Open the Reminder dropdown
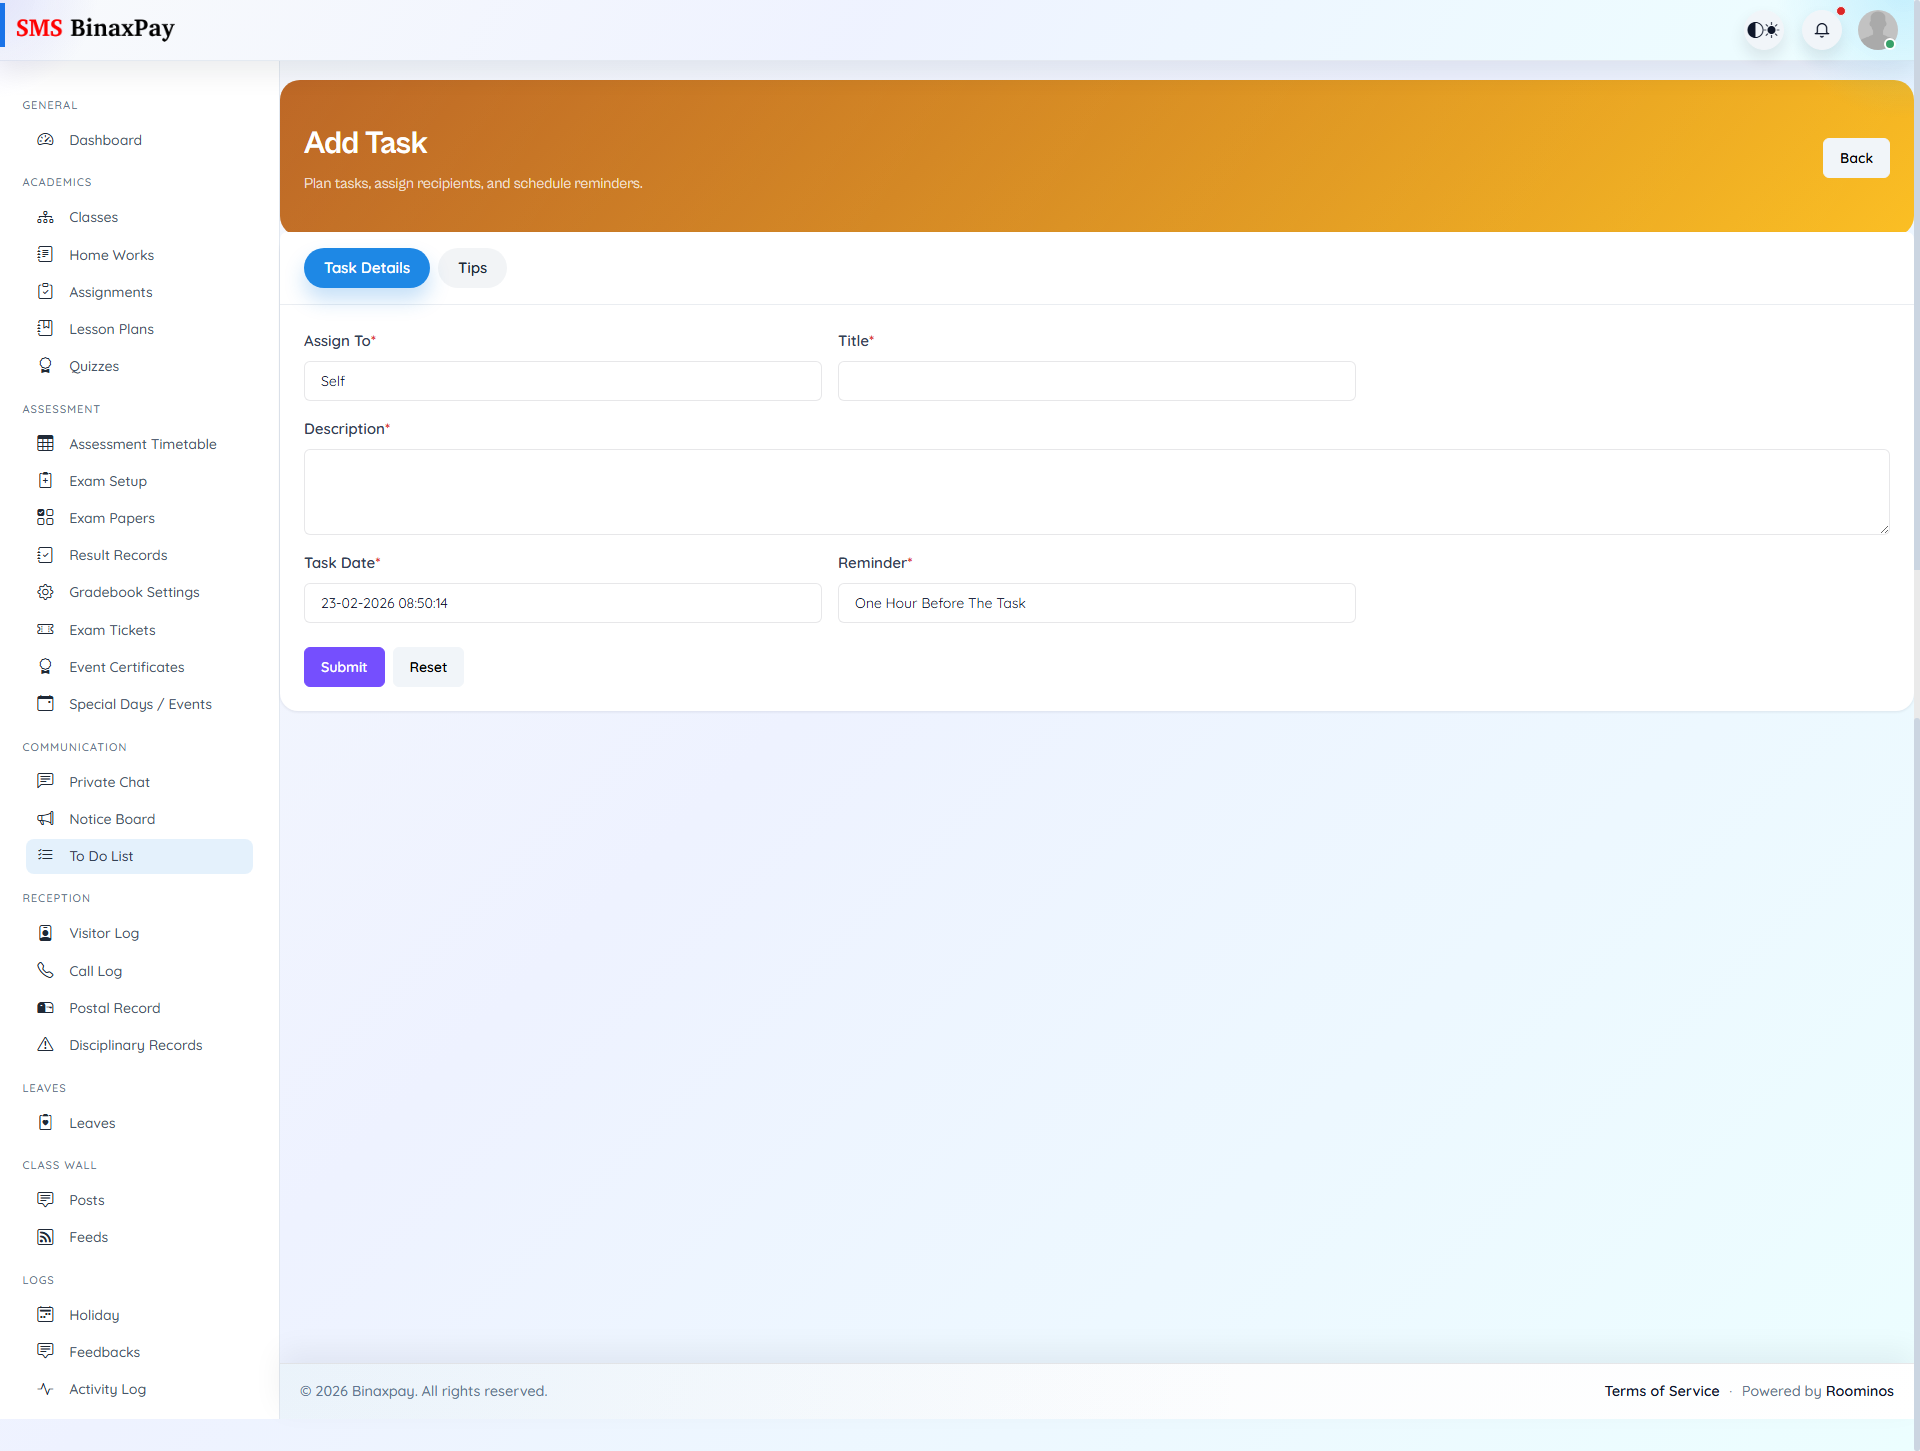 (x=1096, y=603)
